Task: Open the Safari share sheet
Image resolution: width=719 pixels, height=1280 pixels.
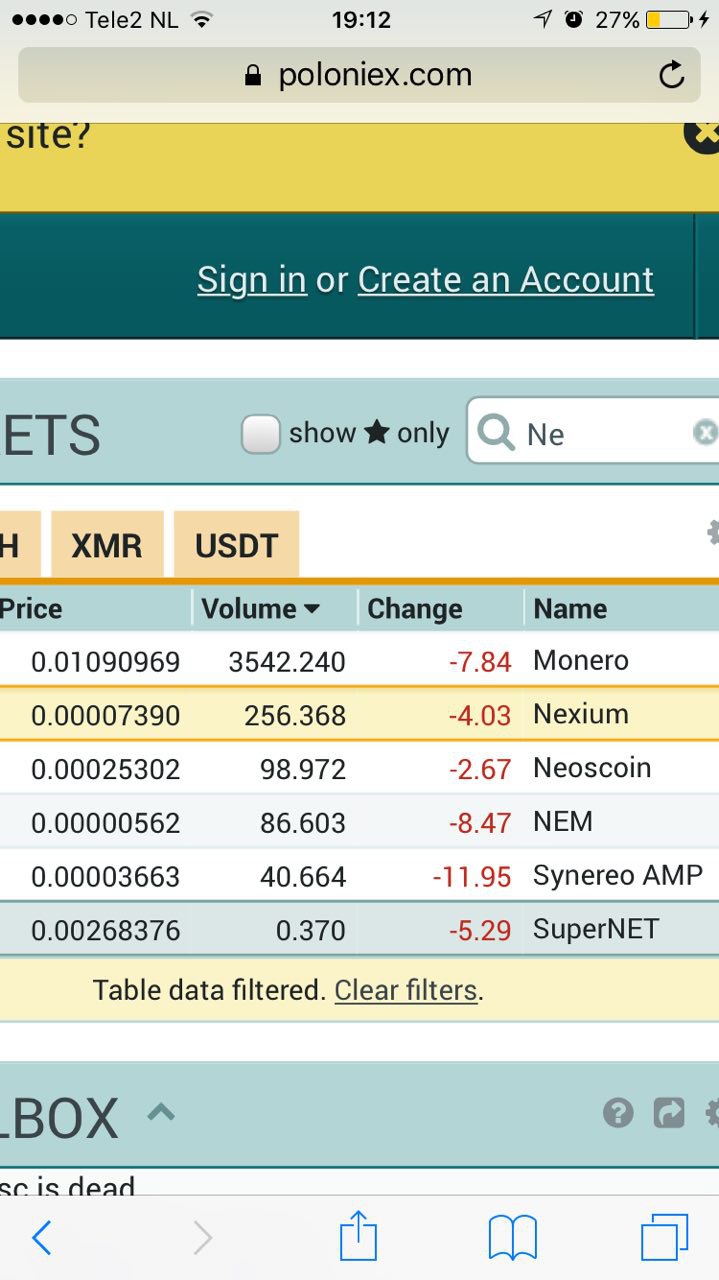Action: [358, 1235]
